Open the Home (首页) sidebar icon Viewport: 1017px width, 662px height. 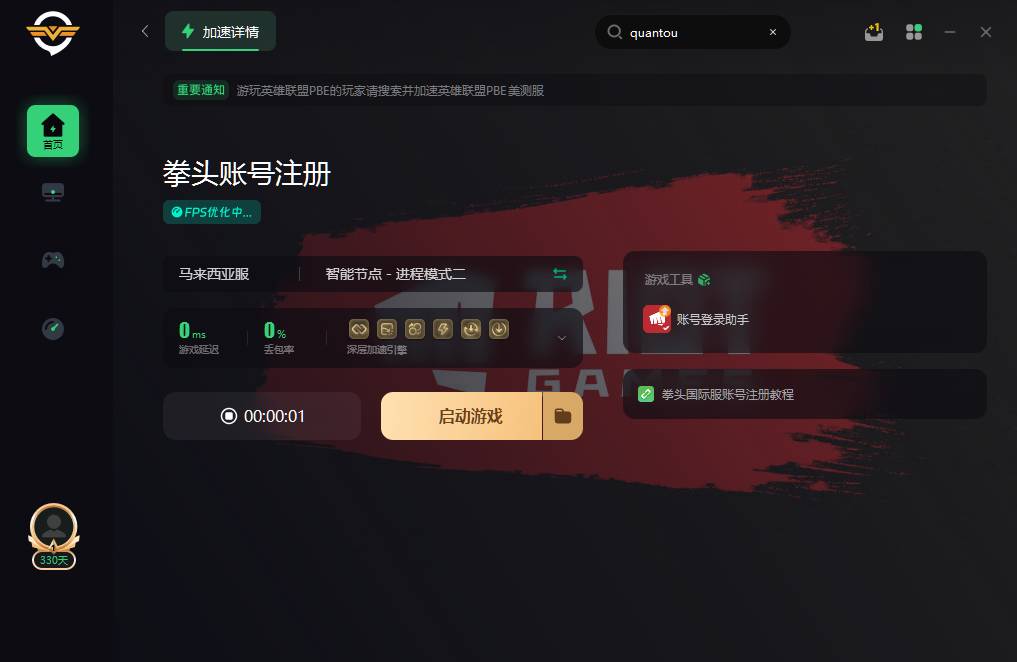tap(53, 131)
